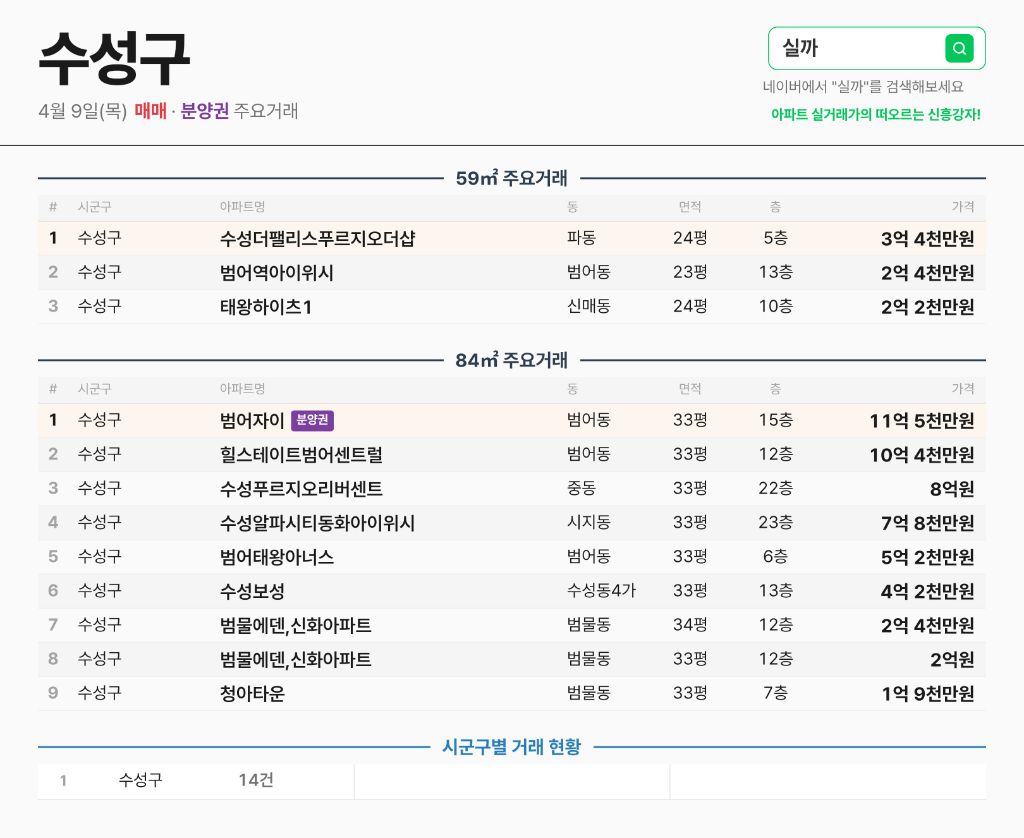
Task: Select the purple 분양권 label in the subtitle
Action: click(x=204, y=111)
